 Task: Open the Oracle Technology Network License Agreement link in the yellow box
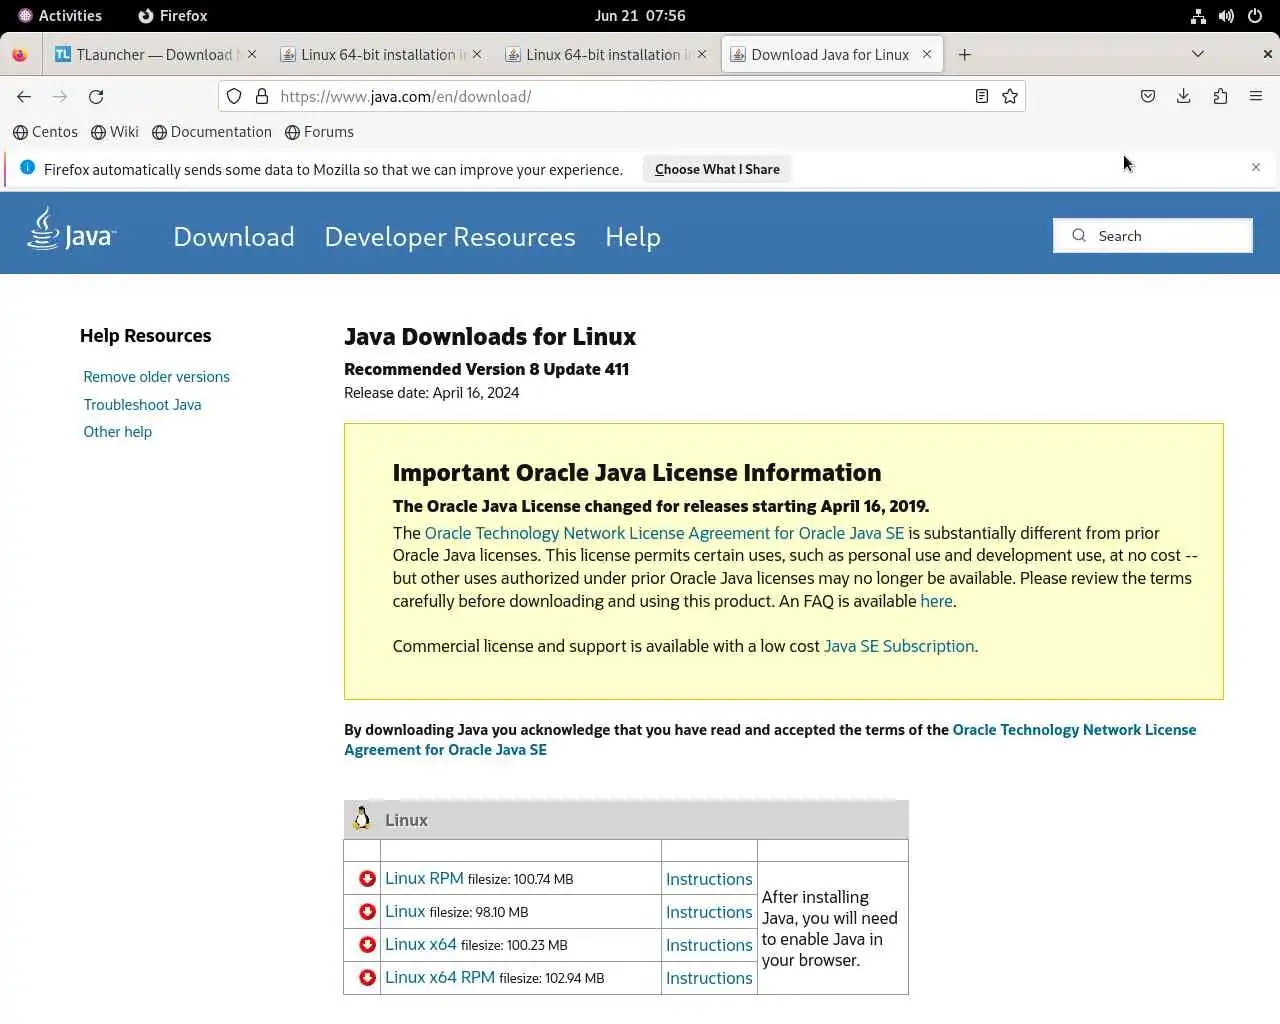[x=664, y=533]
